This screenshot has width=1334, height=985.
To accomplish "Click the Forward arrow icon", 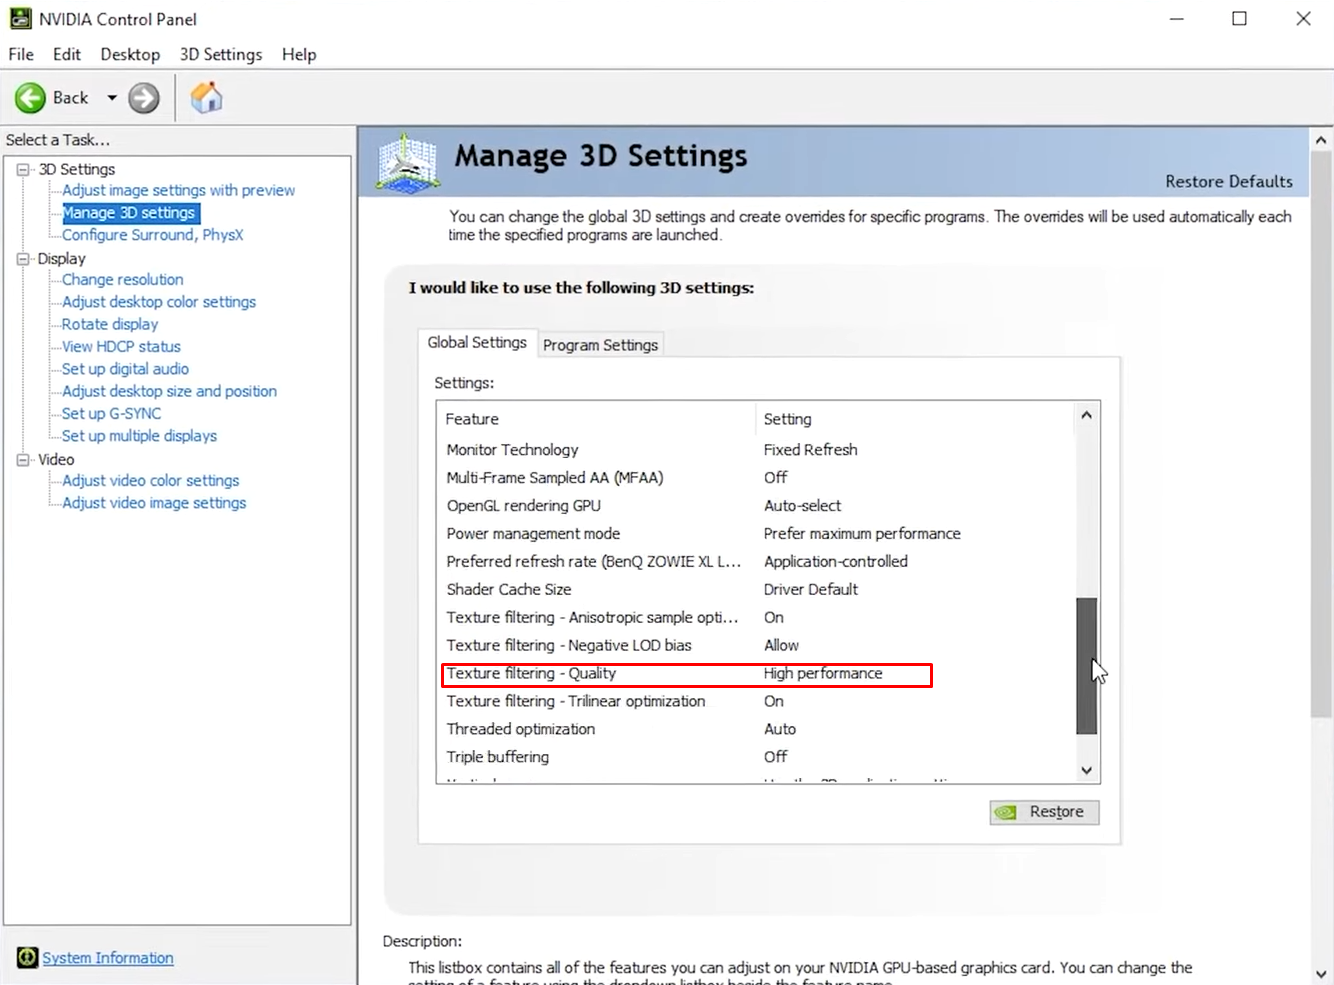I will coord(144,98).
